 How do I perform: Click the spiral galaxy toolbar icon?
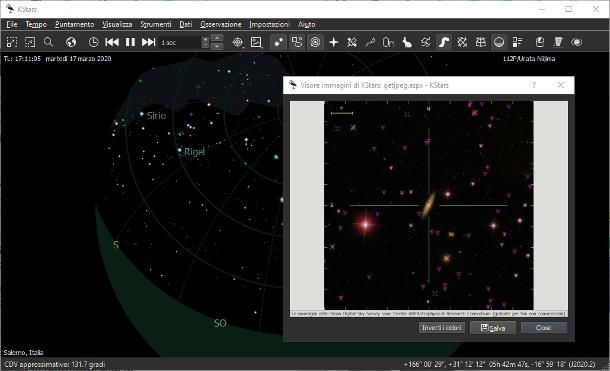[x=577, y=42]
